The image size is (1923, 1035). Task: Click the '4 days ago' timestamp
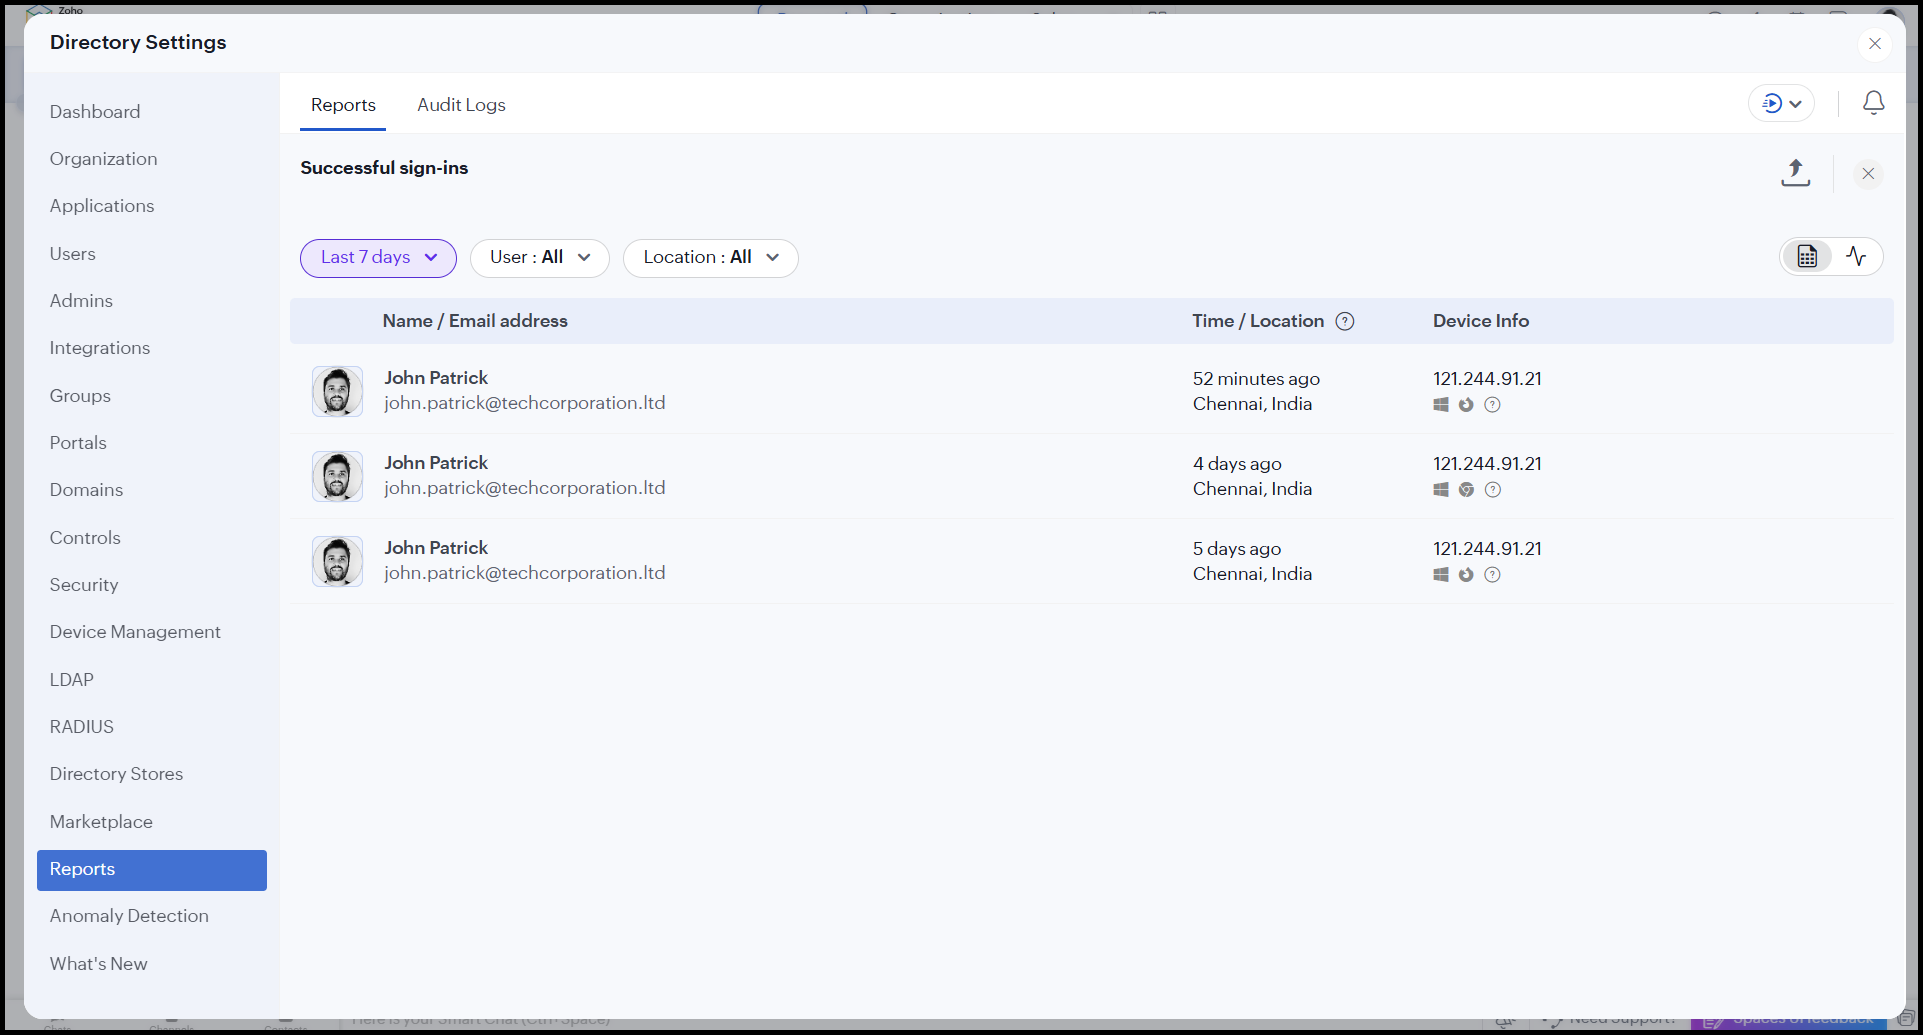pos(1237,464)
